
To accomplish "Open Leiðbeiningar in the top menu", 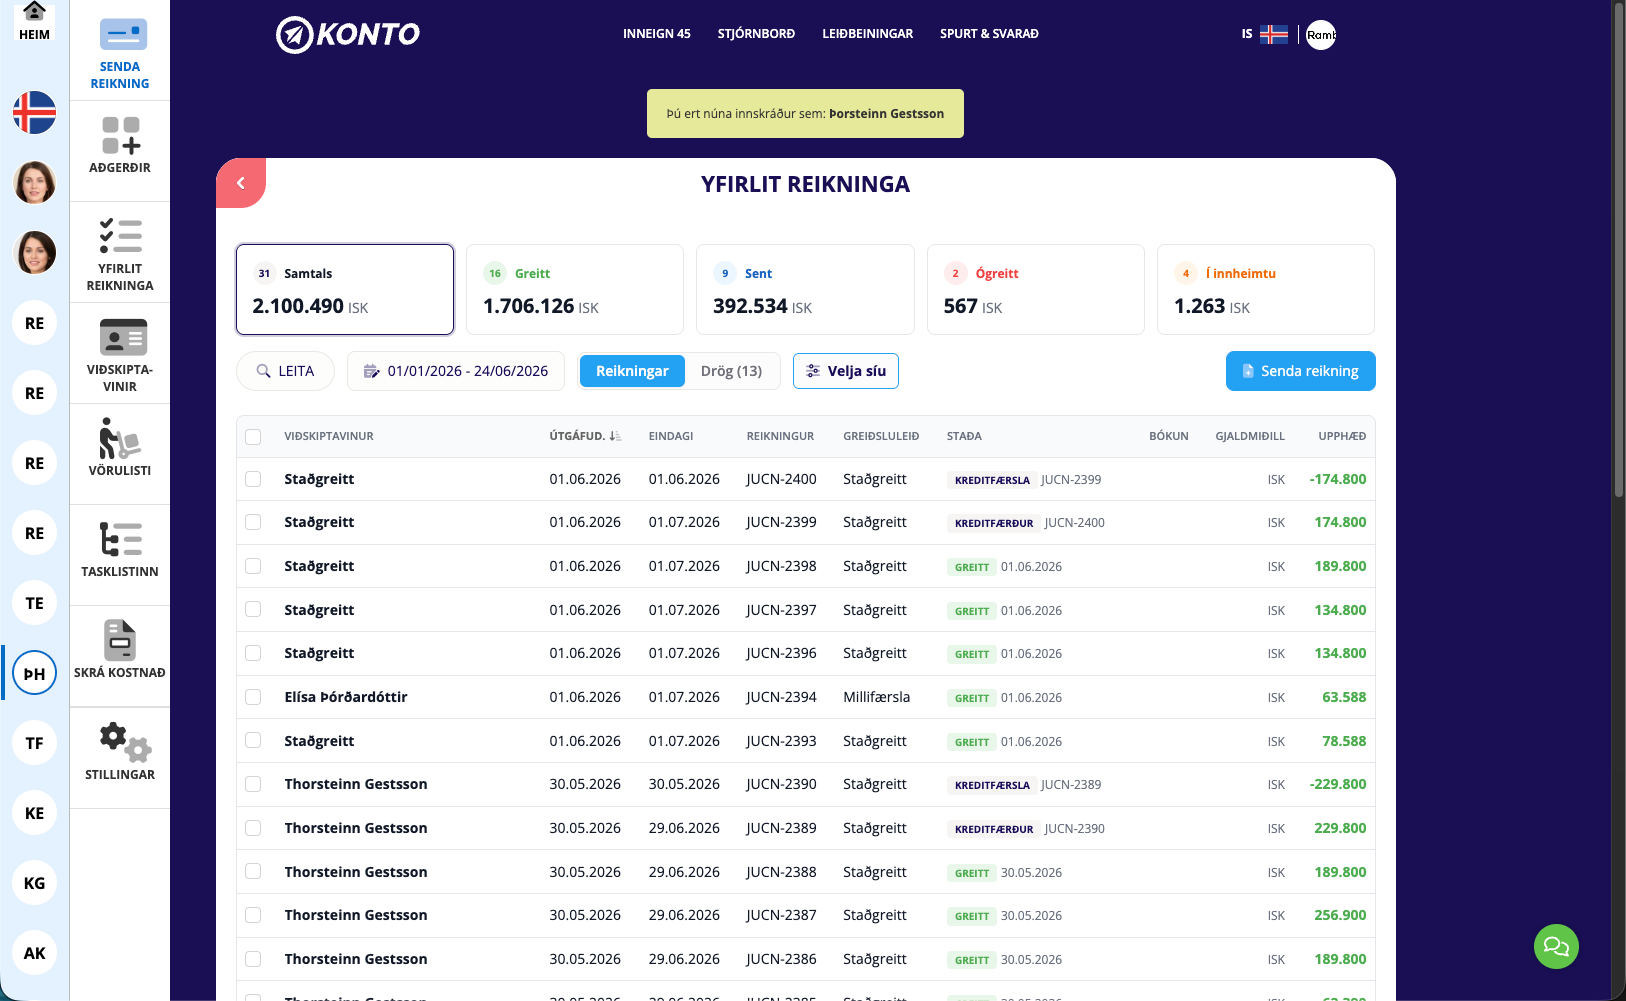I will tap(868, 34).
